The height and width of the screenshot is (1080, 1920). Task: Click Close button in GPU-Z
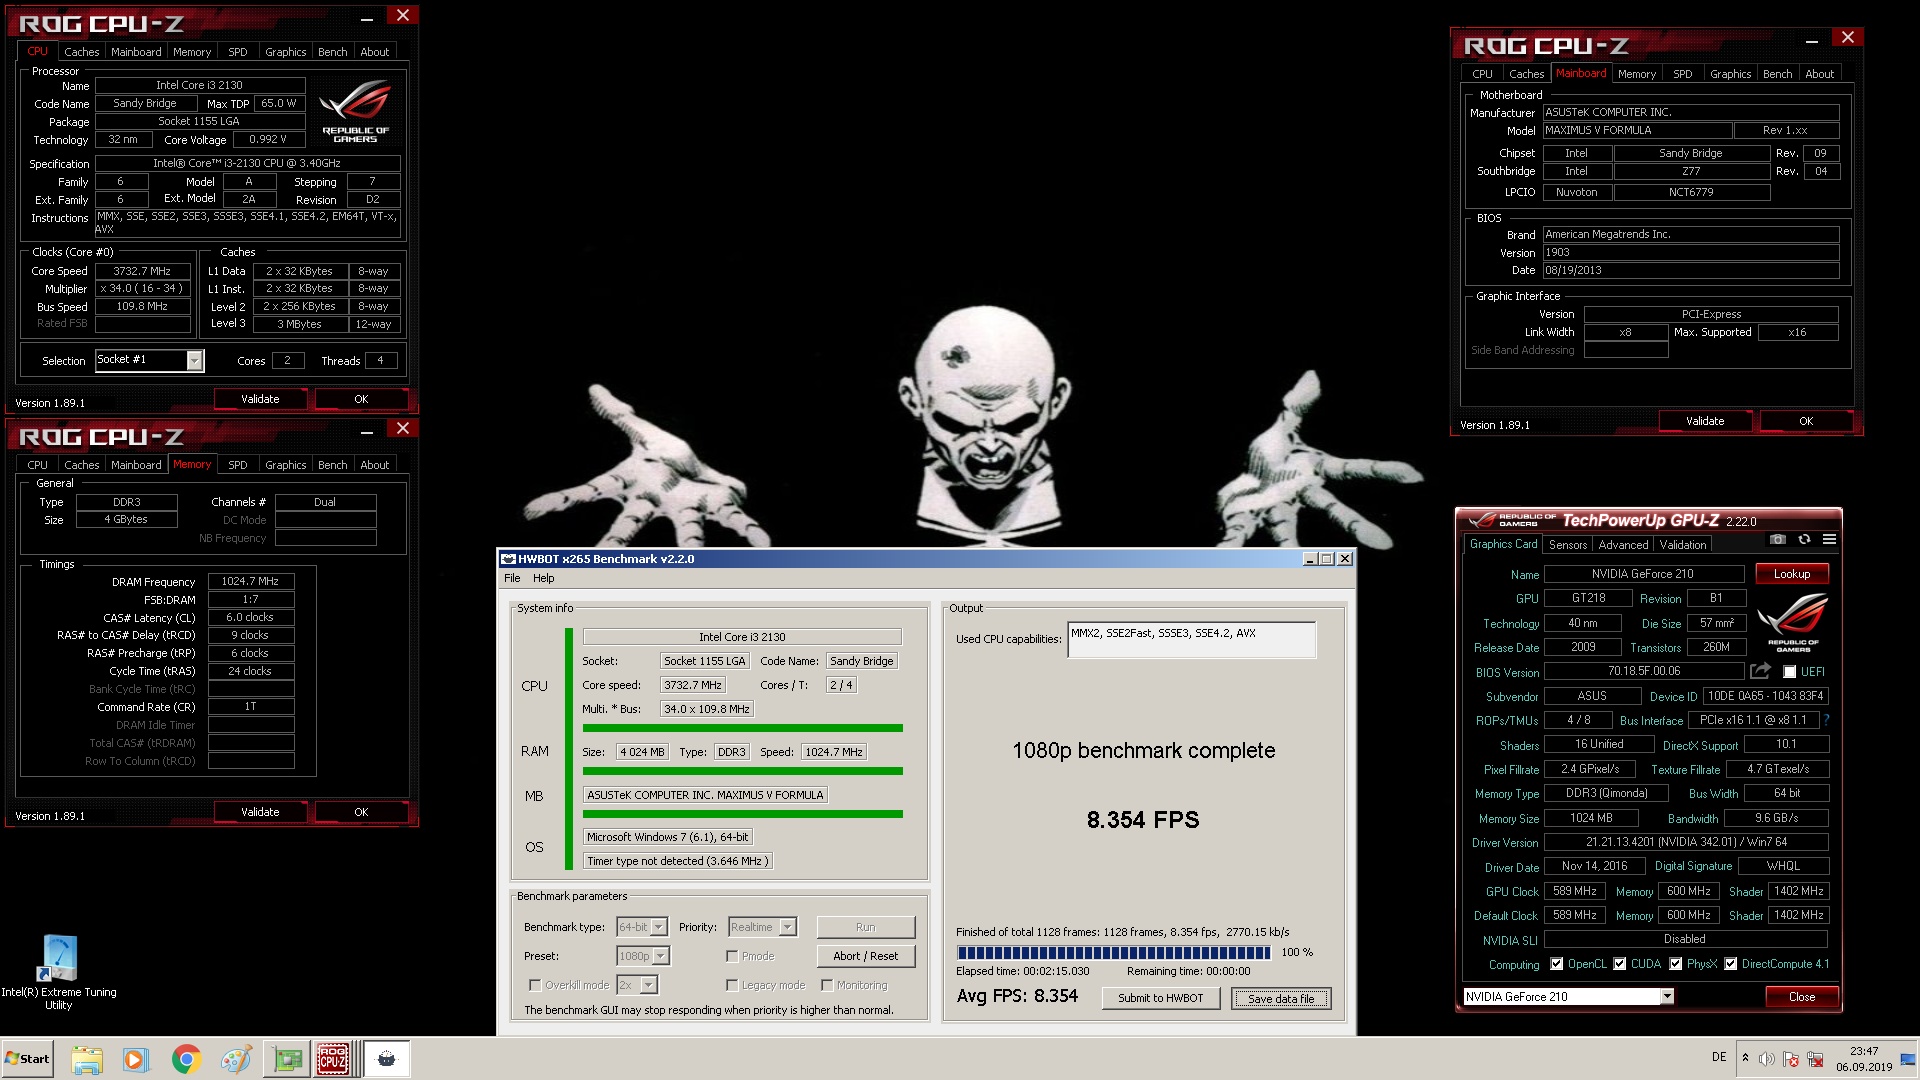(1801, 996)
